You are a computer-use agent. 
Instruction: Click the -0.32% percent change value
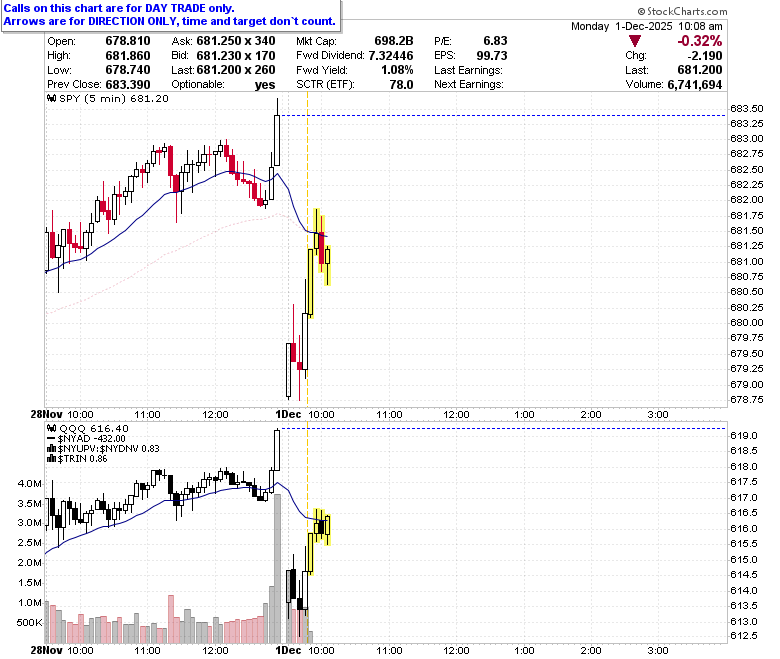tap(699, 41)
